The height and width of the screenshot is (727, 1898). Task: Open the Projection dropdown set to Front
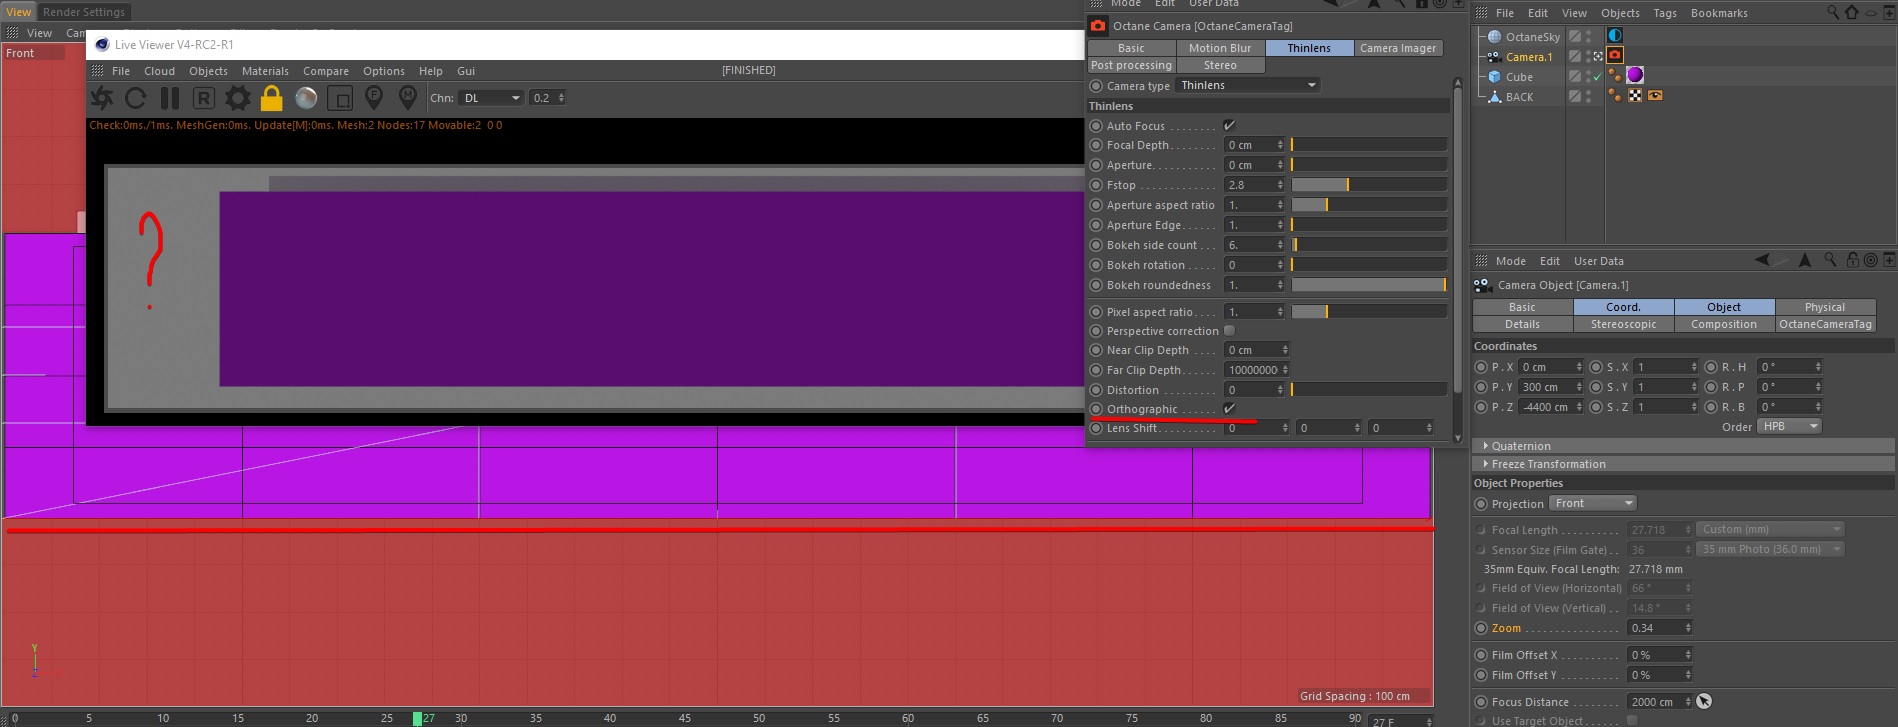(x=1592, y=503)
